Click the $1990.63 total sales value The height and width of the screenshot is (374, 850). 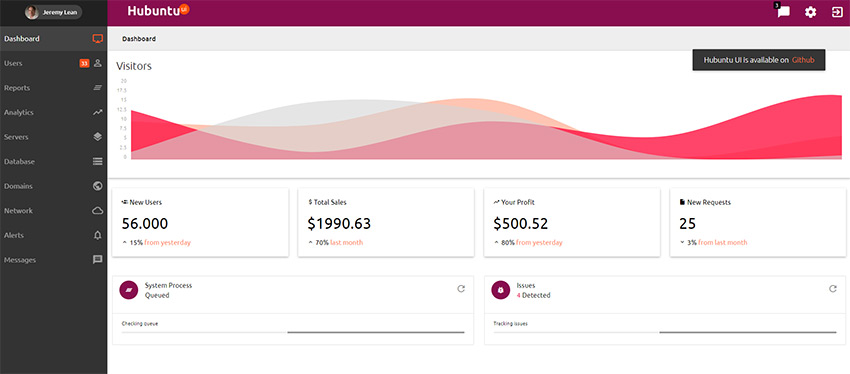[x=339, y=223]
